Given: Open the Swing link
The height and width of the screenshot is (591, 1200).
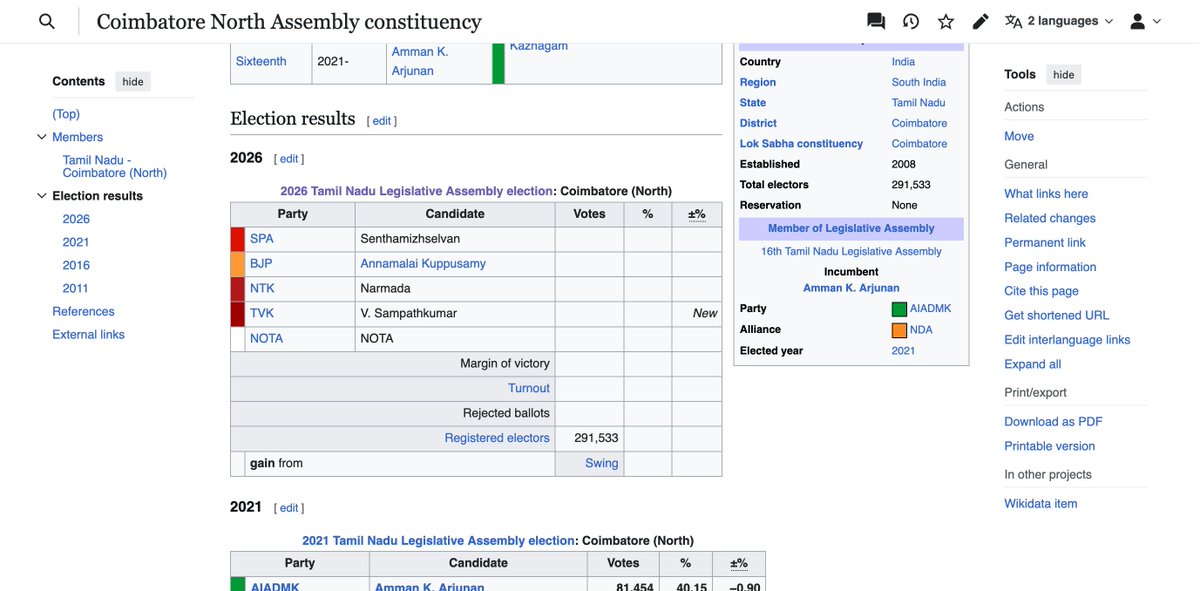Looking at the screenshot, I should 602,463.
